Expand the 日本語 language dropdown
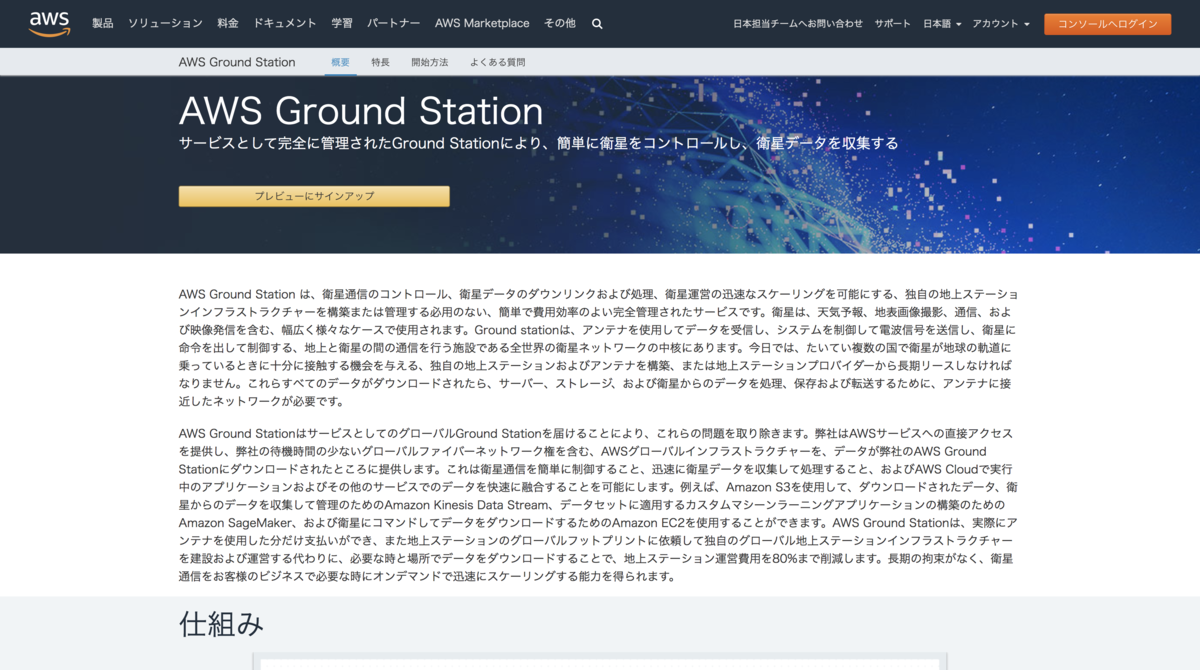This screenshot has width=1200, height=670. click(942, 23)
